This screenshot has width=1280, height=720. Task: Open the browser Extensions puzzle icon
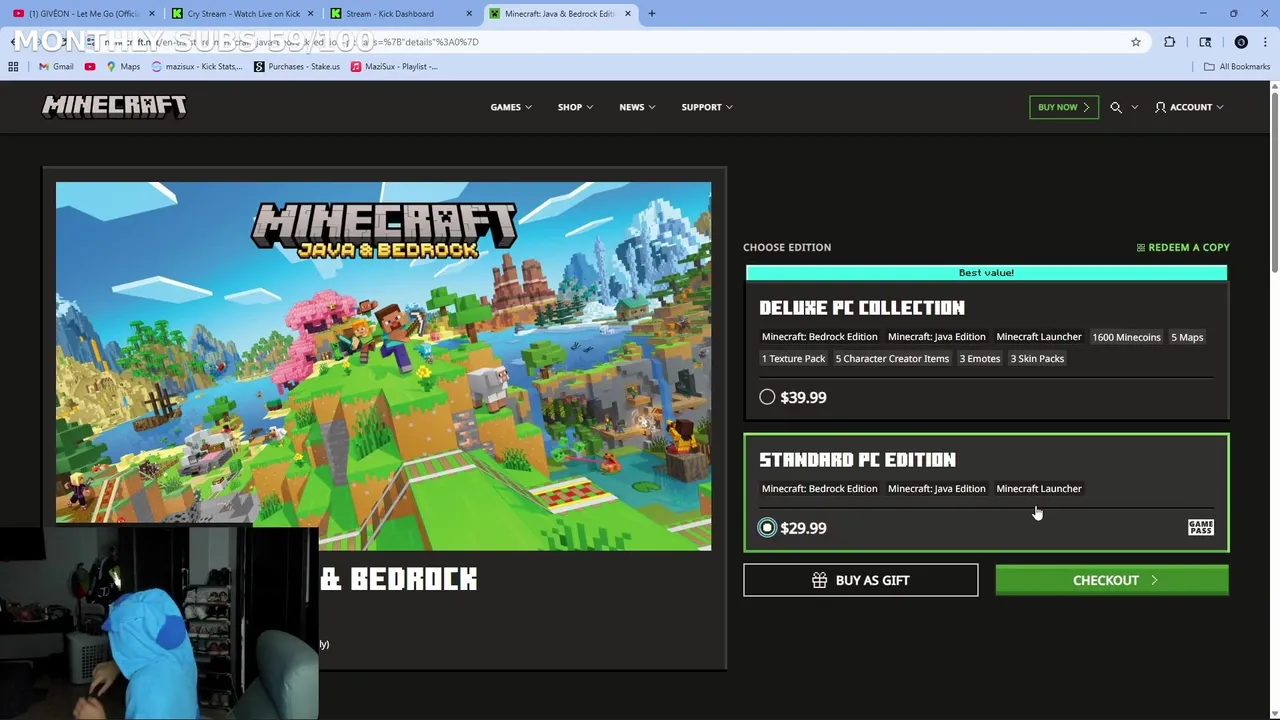tap(1170, 42)
